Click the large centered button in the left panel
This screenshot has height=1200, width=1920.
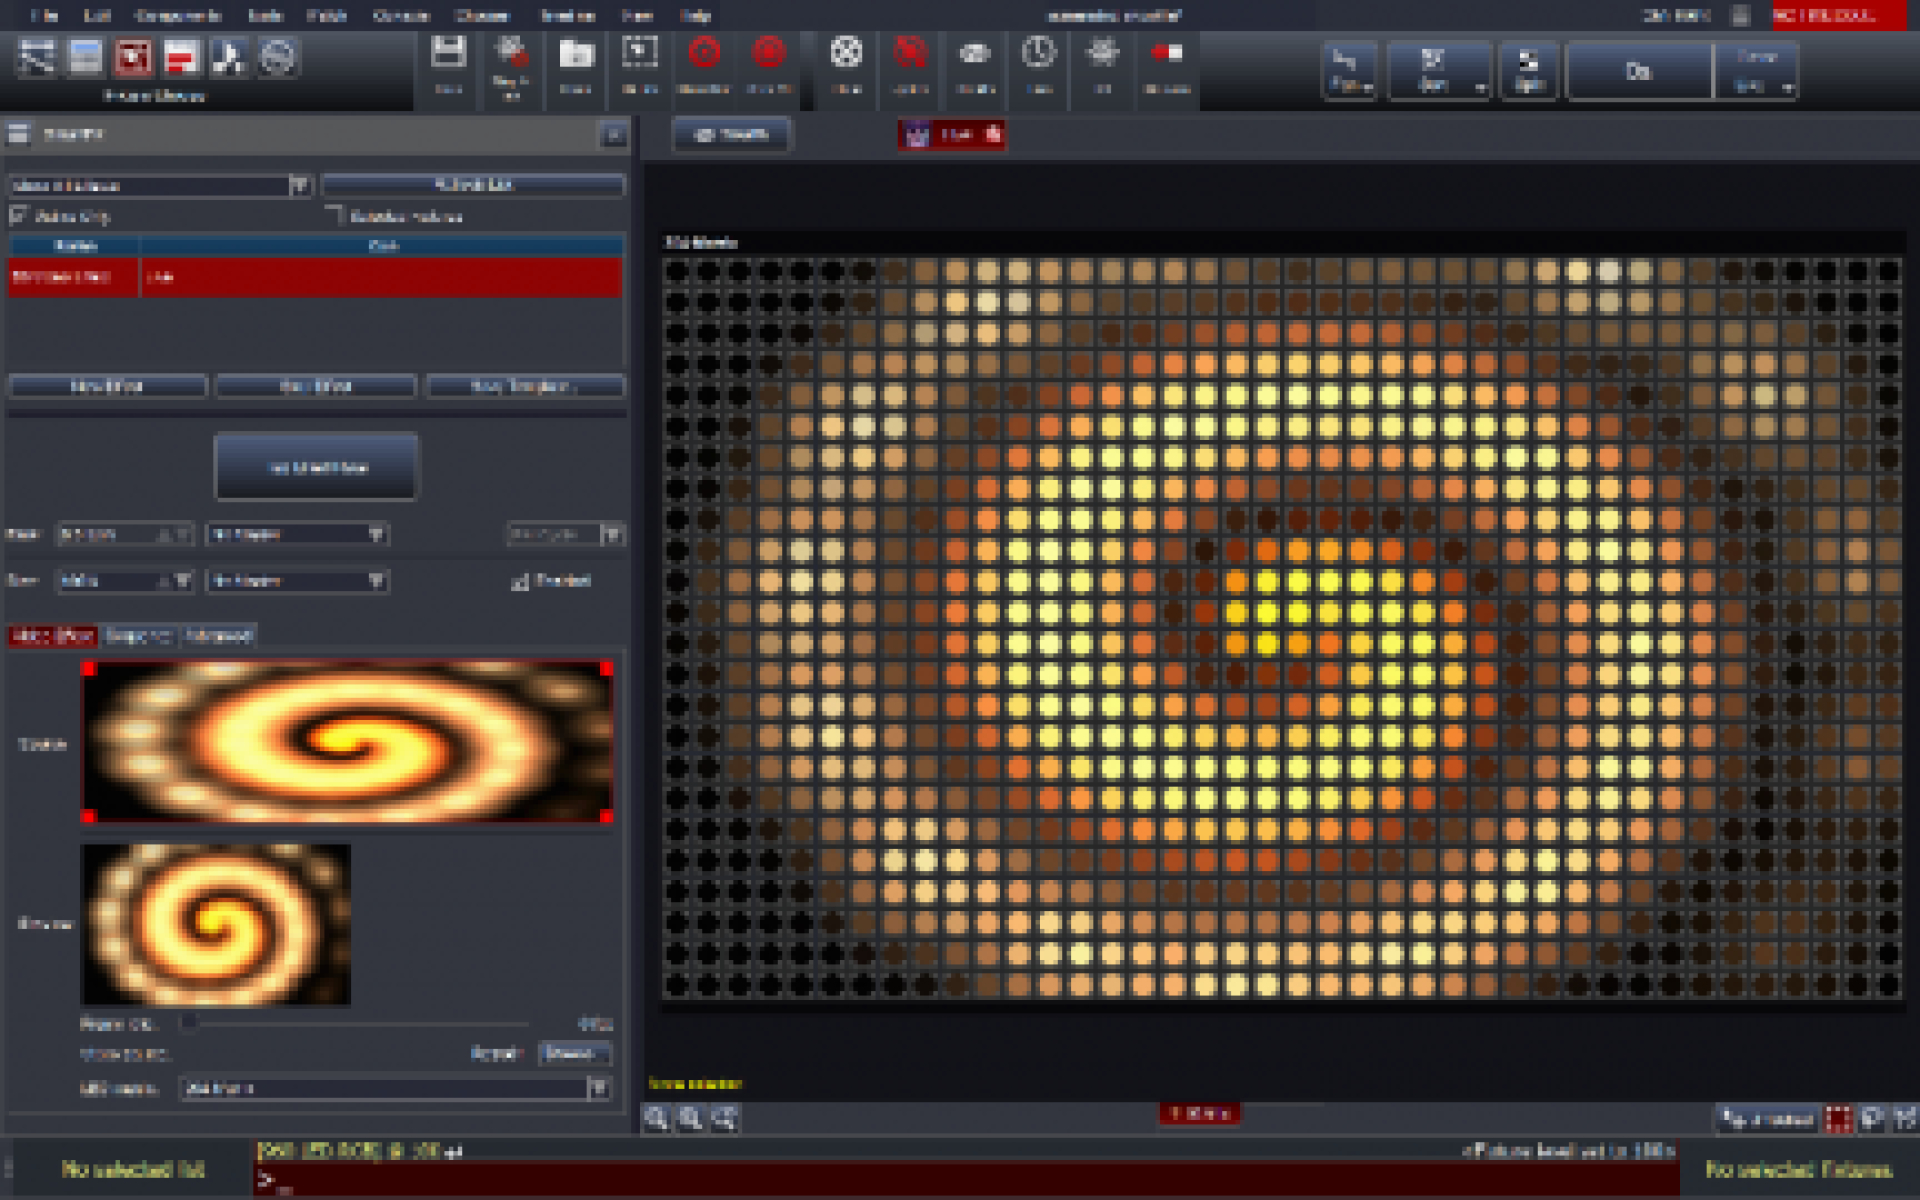(316, 467)
